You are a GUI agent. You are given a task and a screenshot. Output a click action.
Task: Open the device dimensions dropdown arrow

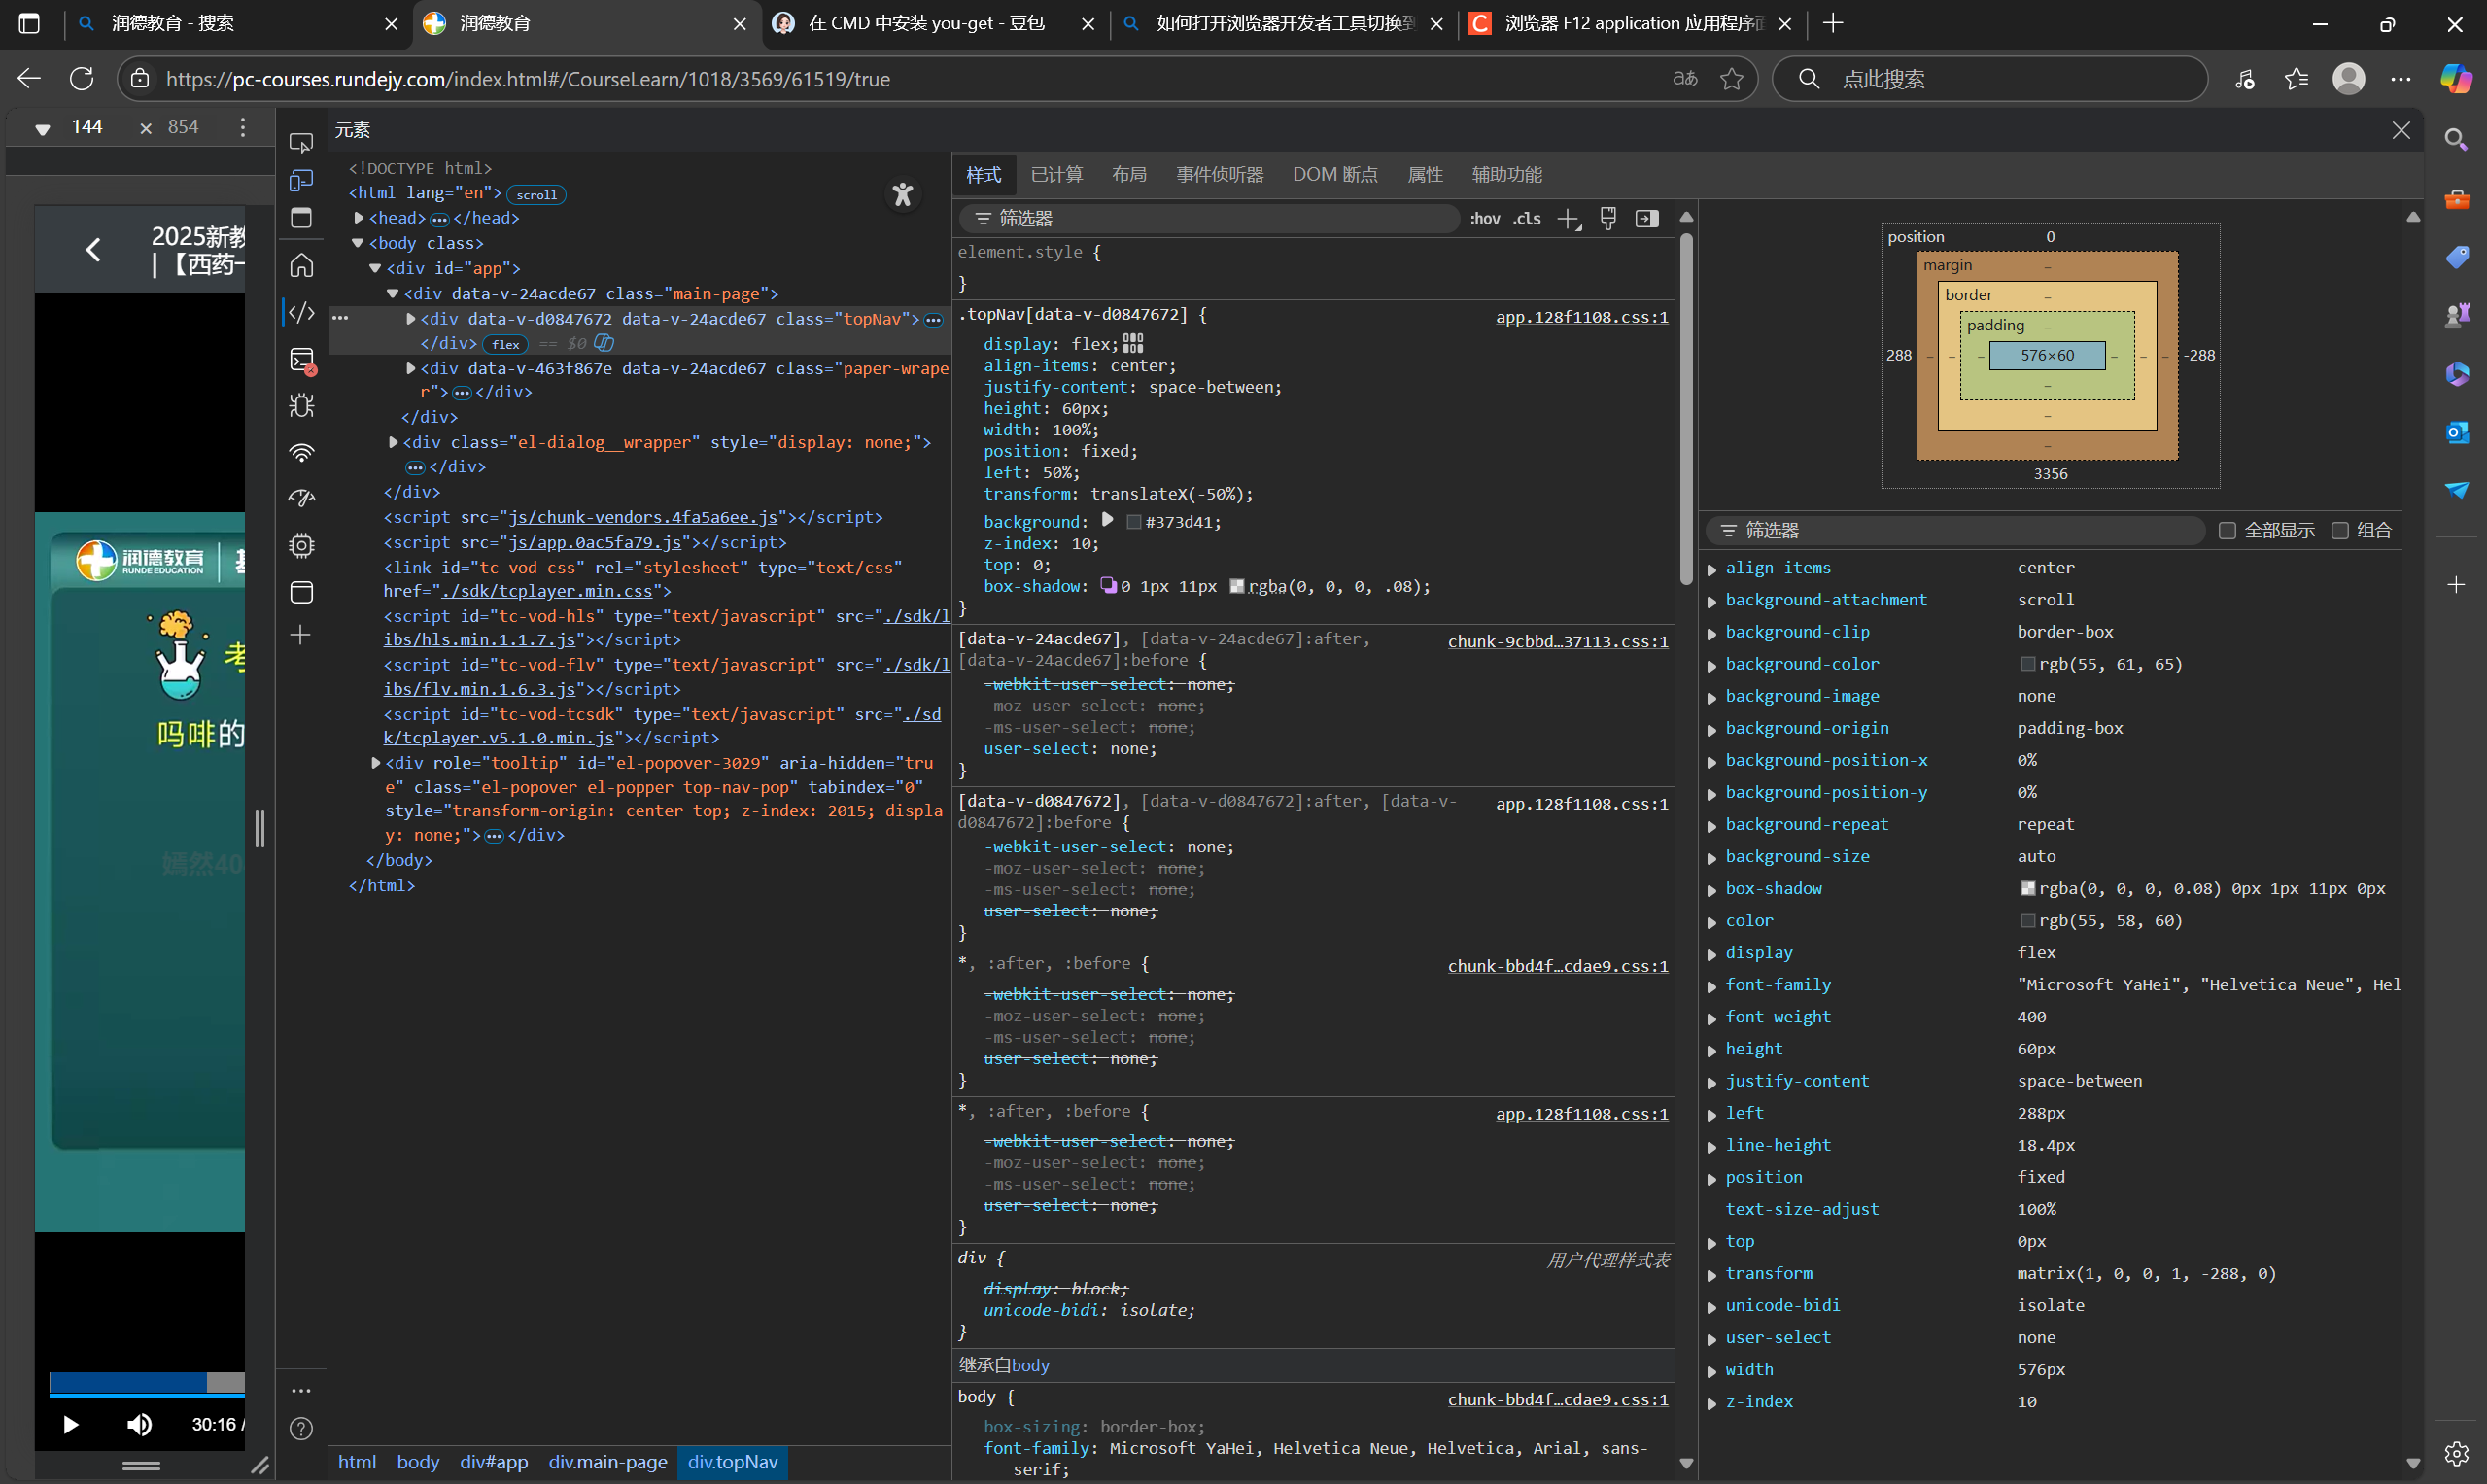point(42,128)
